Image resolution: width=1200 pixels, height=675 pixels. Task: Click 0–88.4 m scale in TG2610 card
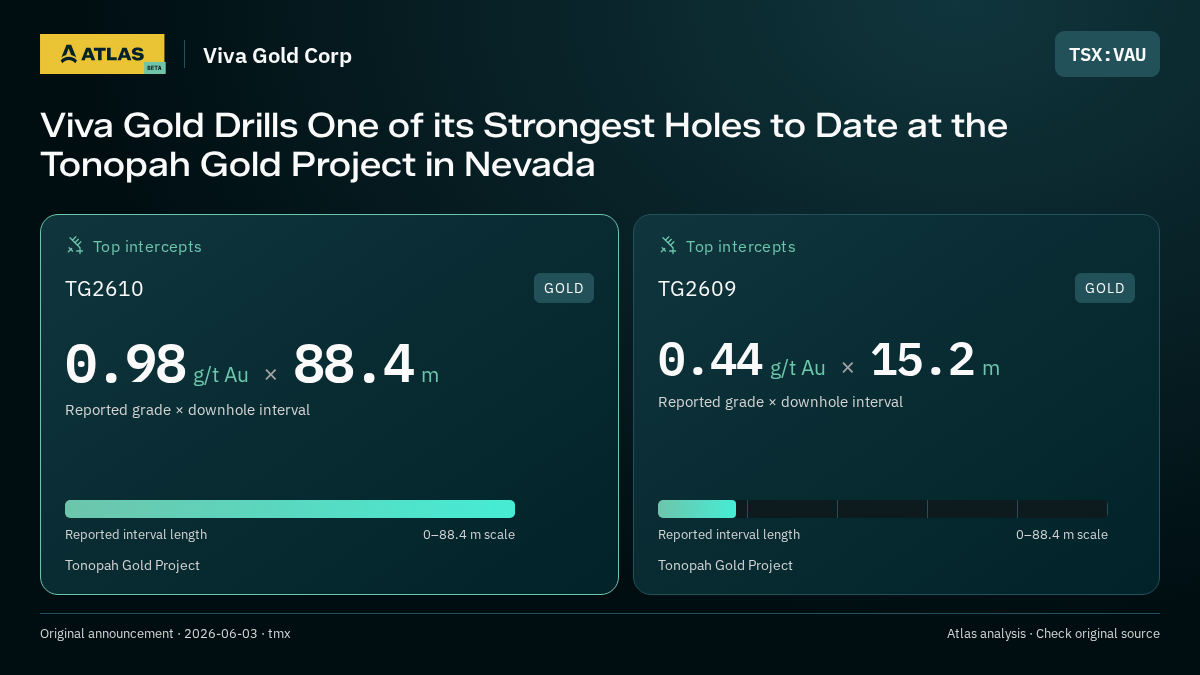pyautogui.click(x=469, y=535)
